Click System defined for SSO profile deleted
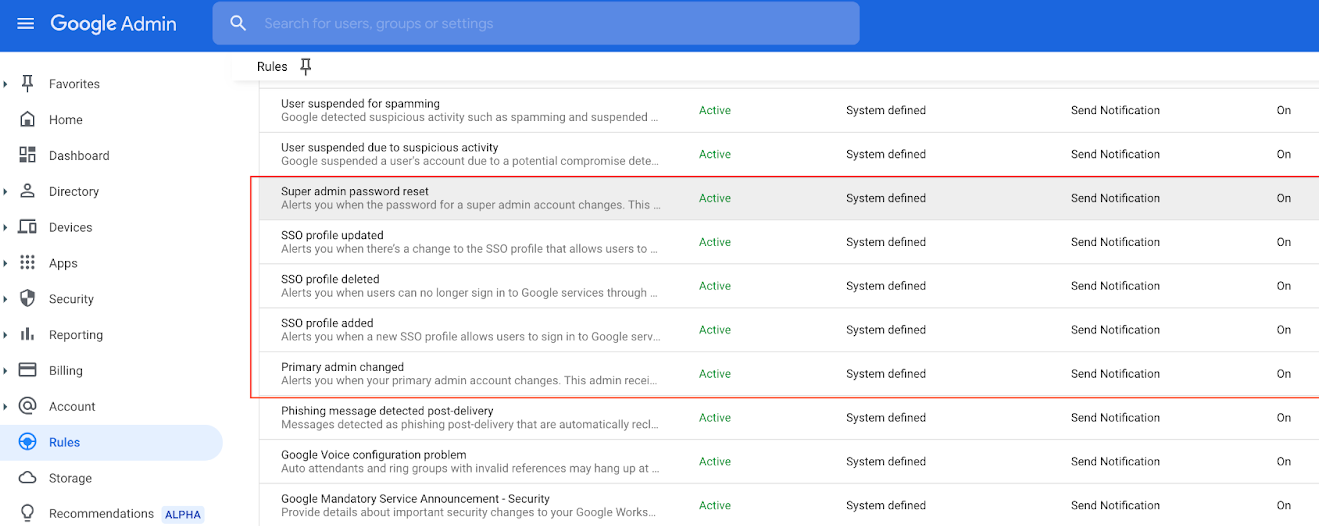The image size is (1319, 526). click(x=886, y=286)
